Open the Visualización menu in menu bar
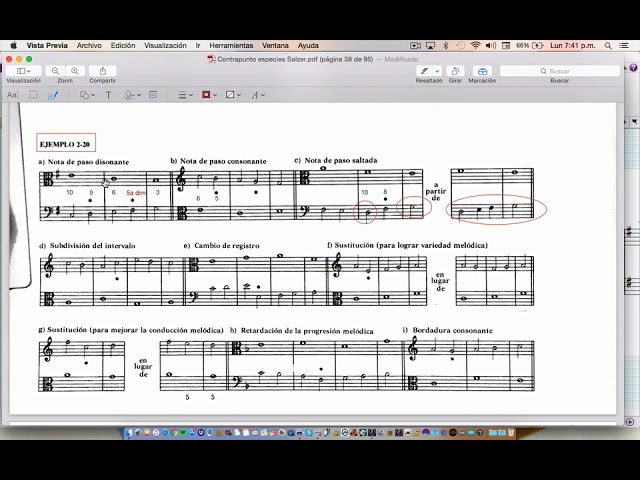This screenshot has width=640, height=480. coord(165,45)
